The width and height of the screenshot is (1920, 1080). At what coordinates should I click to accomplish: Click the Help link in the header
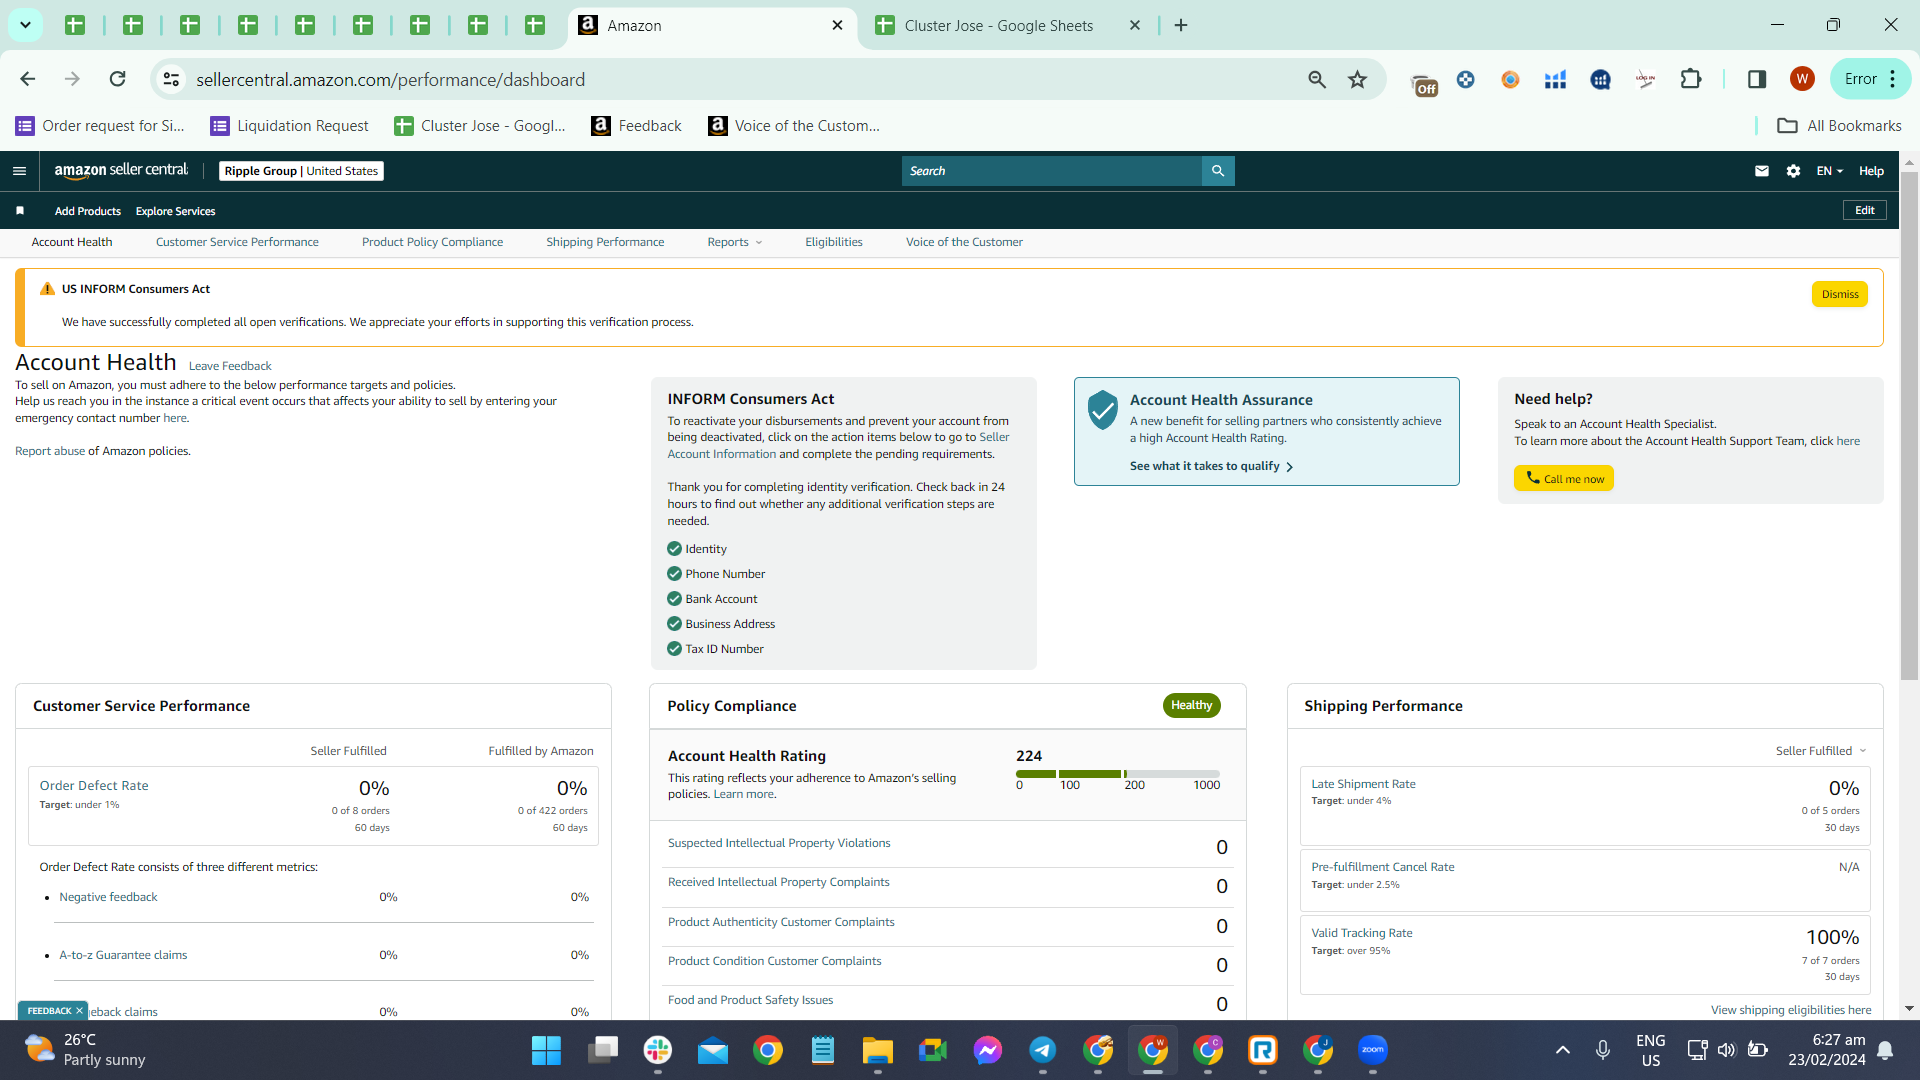click(1871, 171)
